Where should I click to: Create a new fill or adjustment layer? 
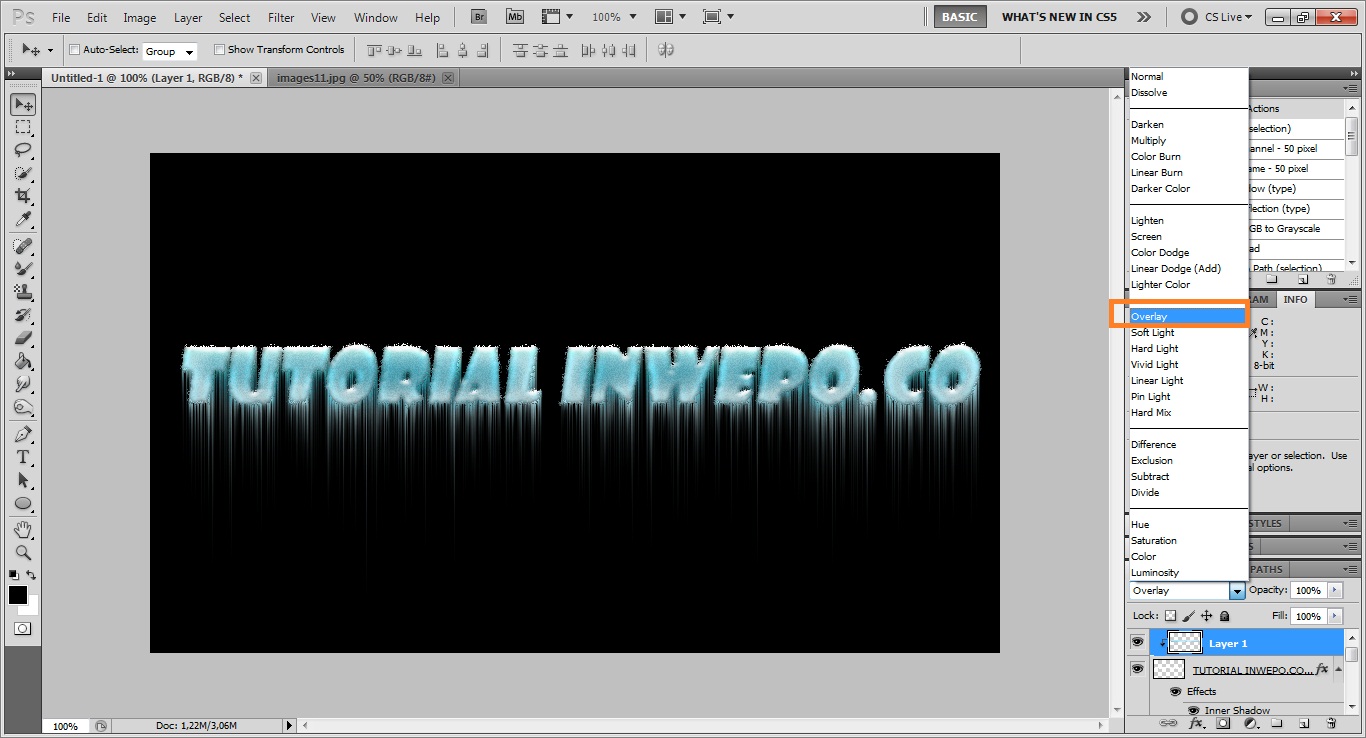(1249, 723)
